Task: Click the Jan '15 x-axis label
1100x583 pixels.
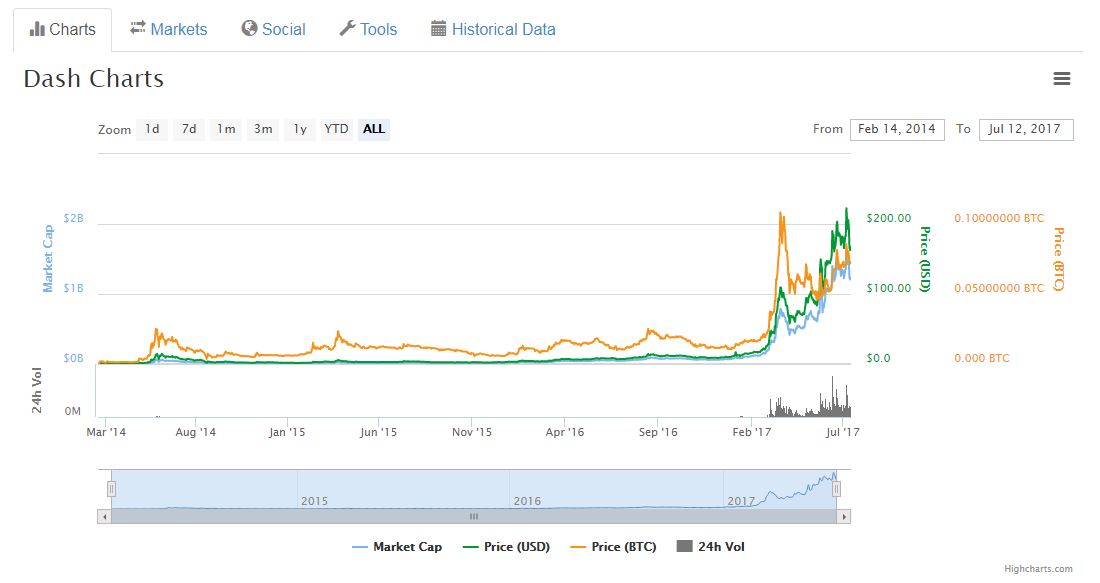Action: point(287,432)
